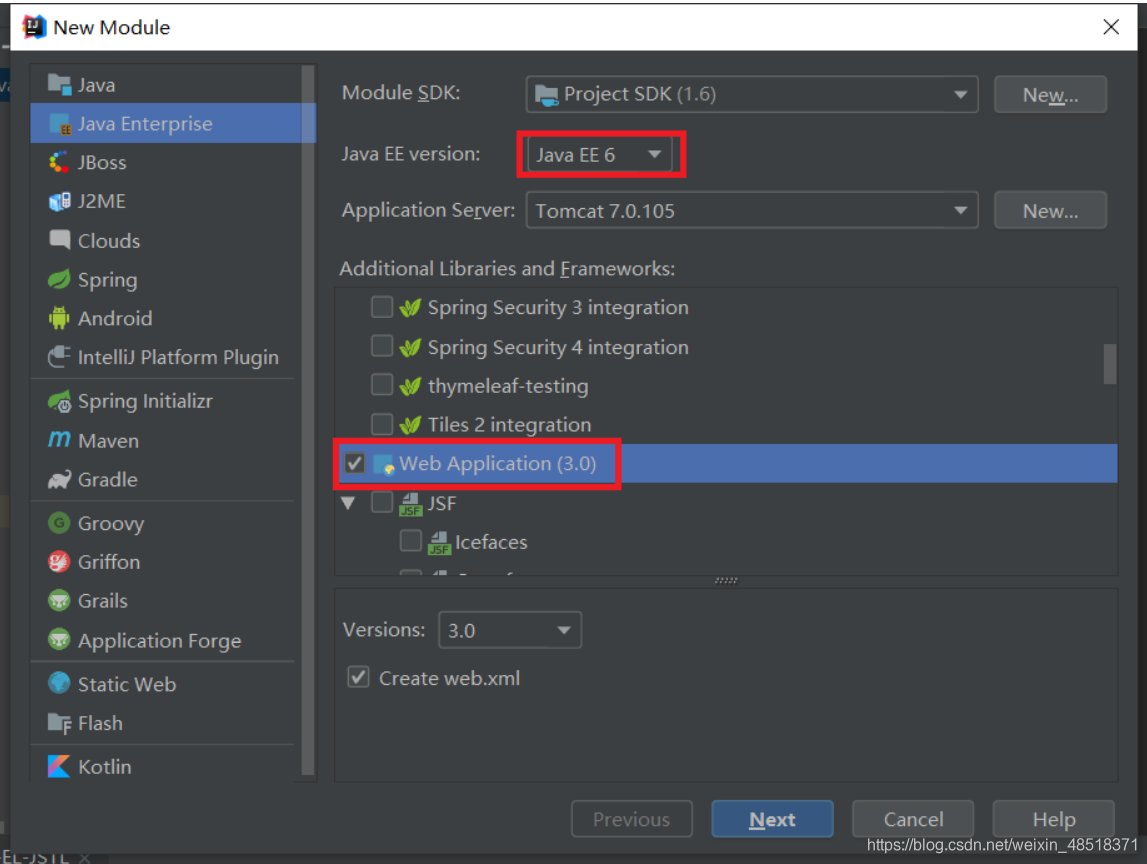Click the Spring Security 3 leaf icon

[x=410, y=307]
